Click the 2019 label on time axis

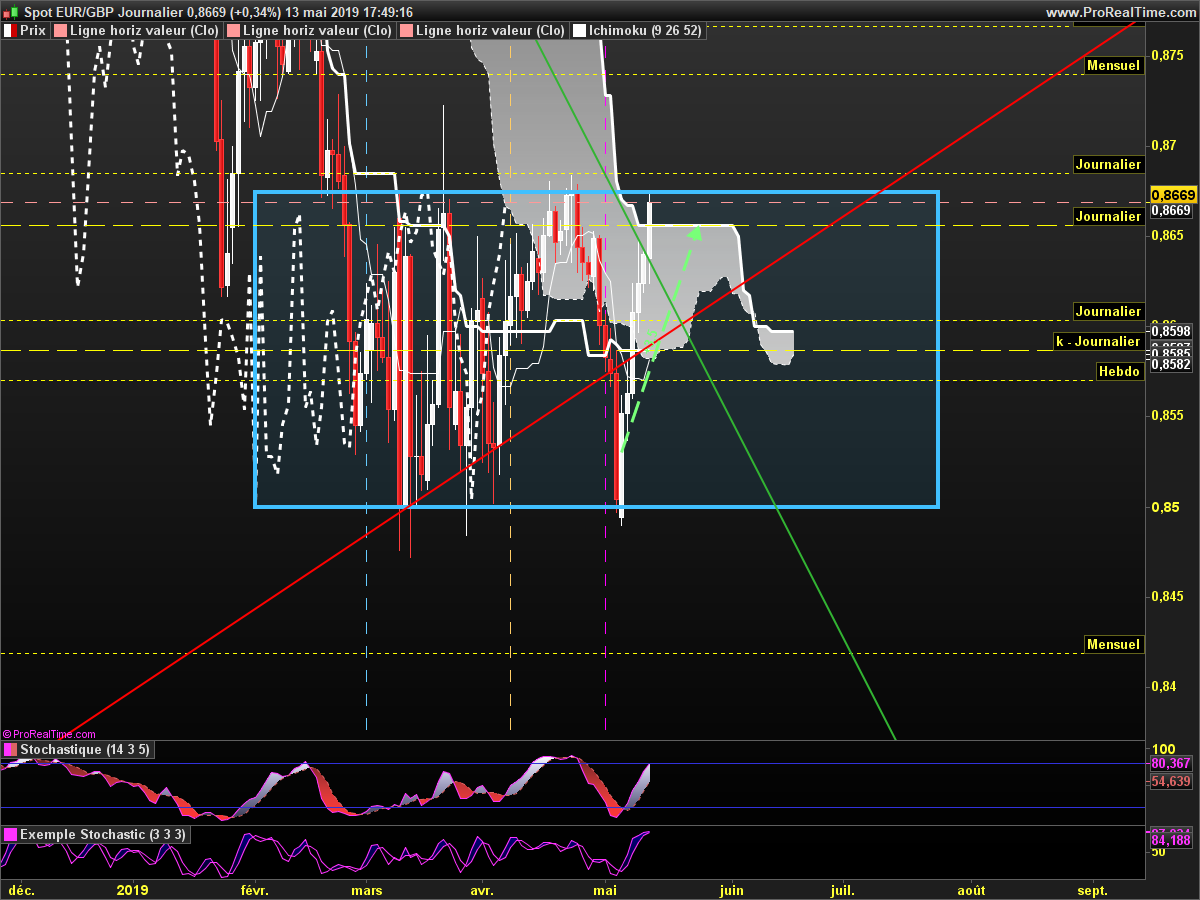[132, 890]
